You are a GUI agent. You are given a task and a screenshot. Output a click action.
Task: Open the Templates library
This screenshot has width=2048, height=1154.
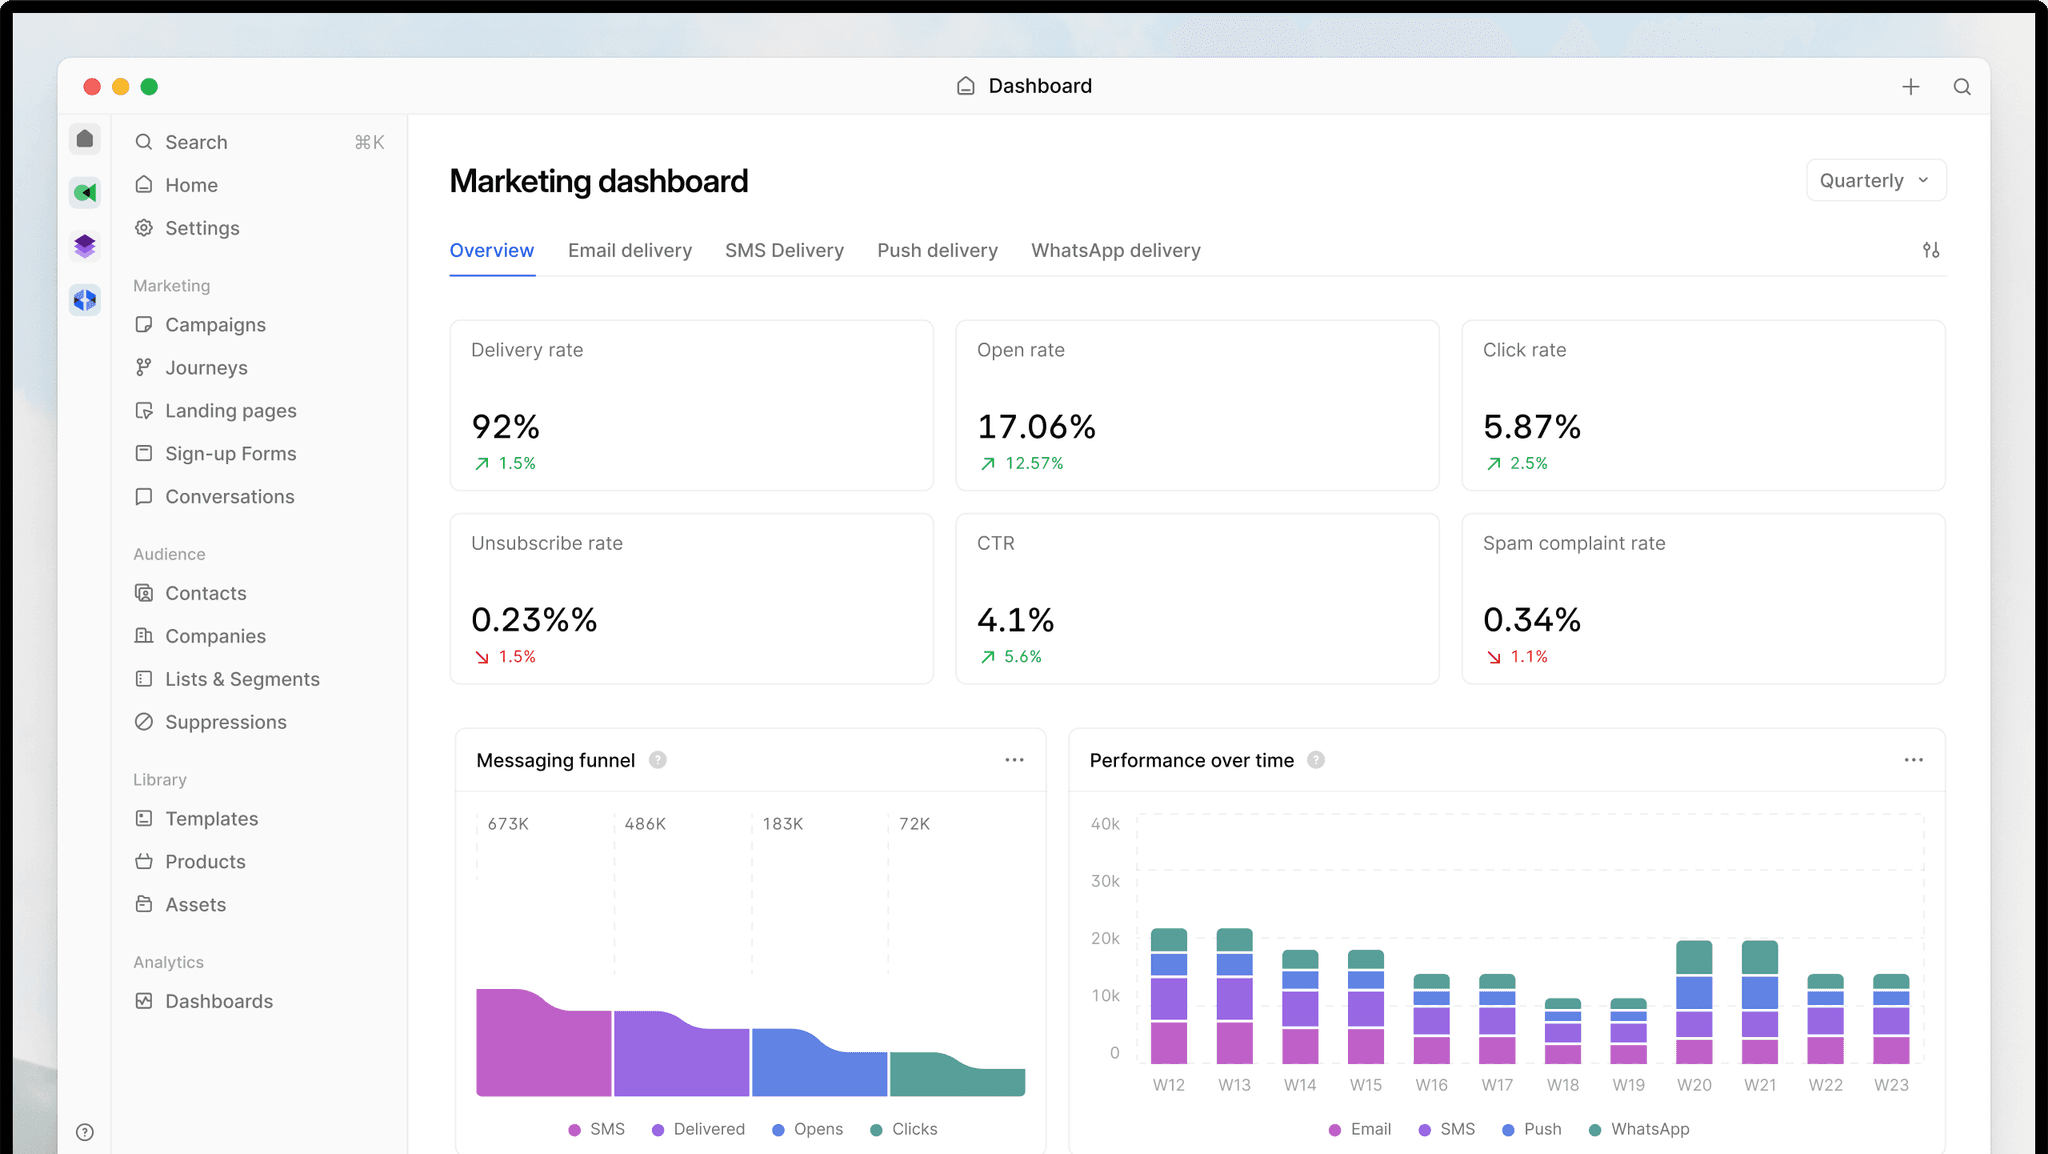(210, 818)
